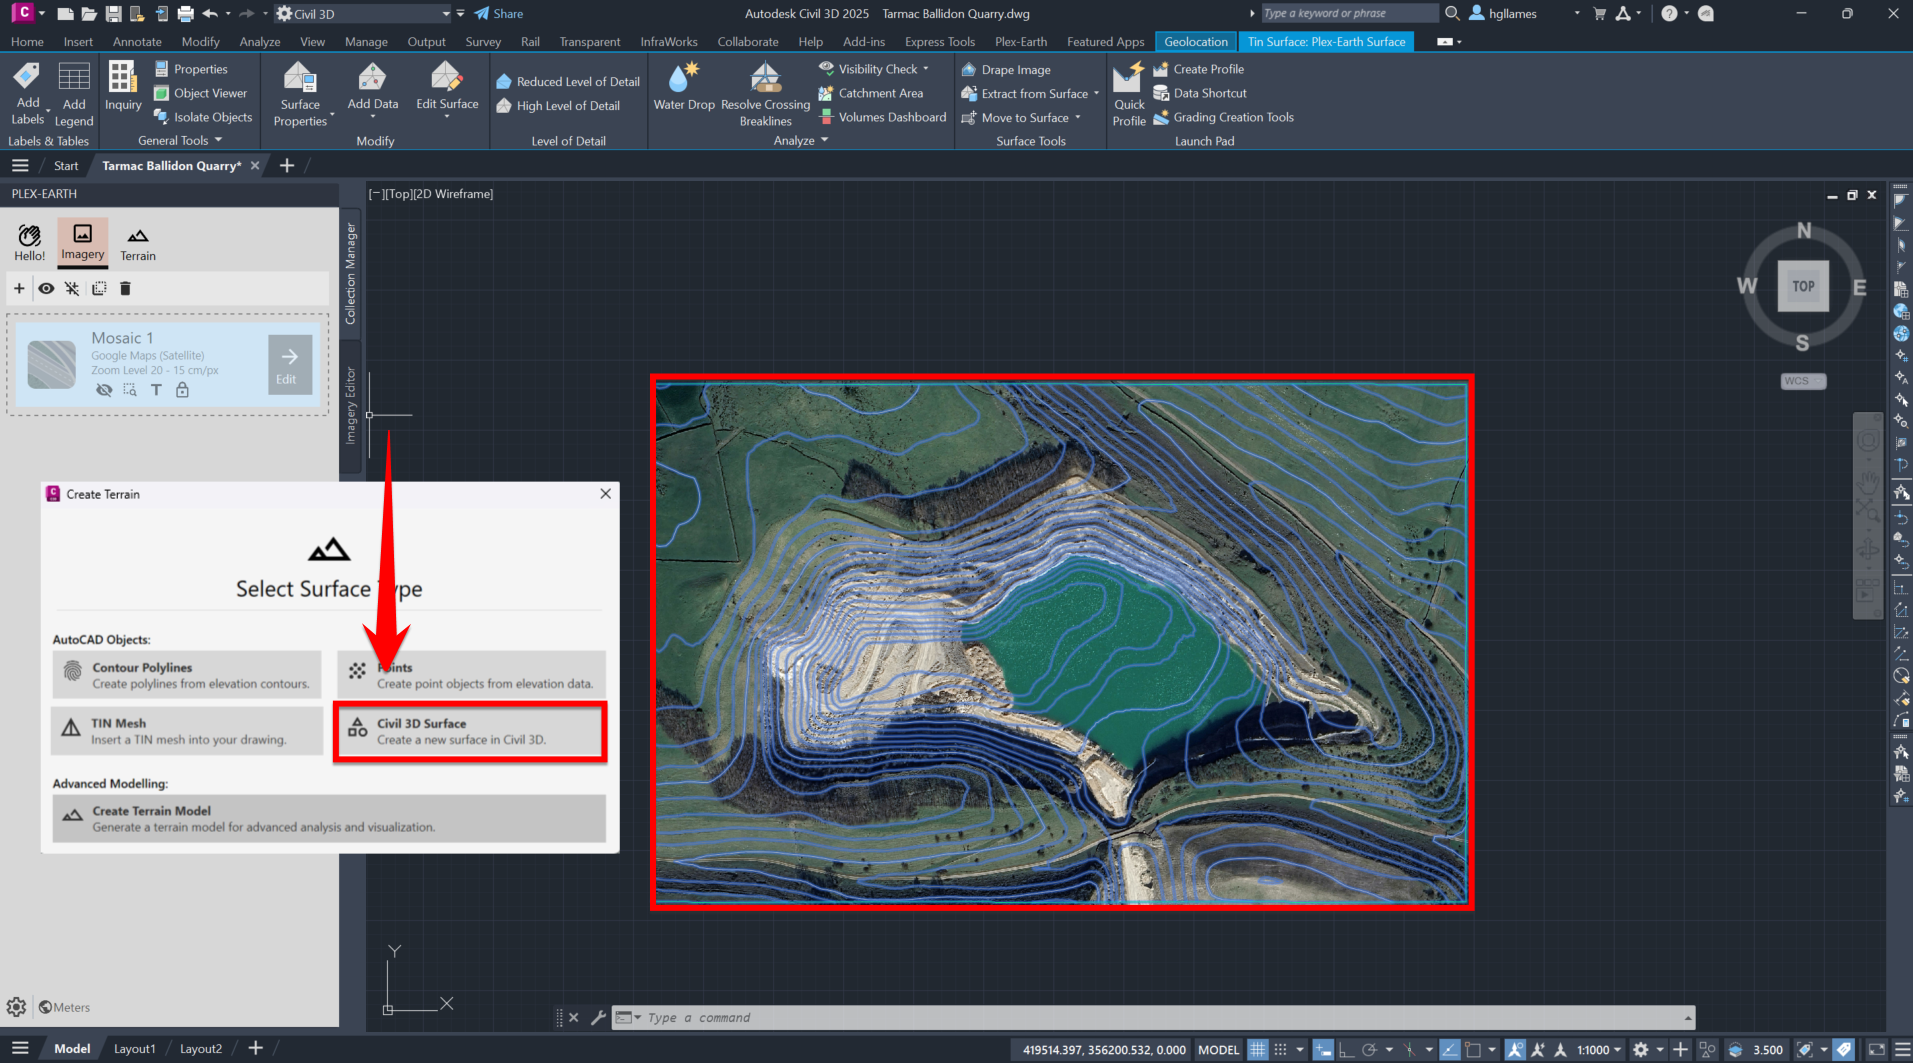
Task: Close the Create Terrain dialog
Action: click(605, 494)
